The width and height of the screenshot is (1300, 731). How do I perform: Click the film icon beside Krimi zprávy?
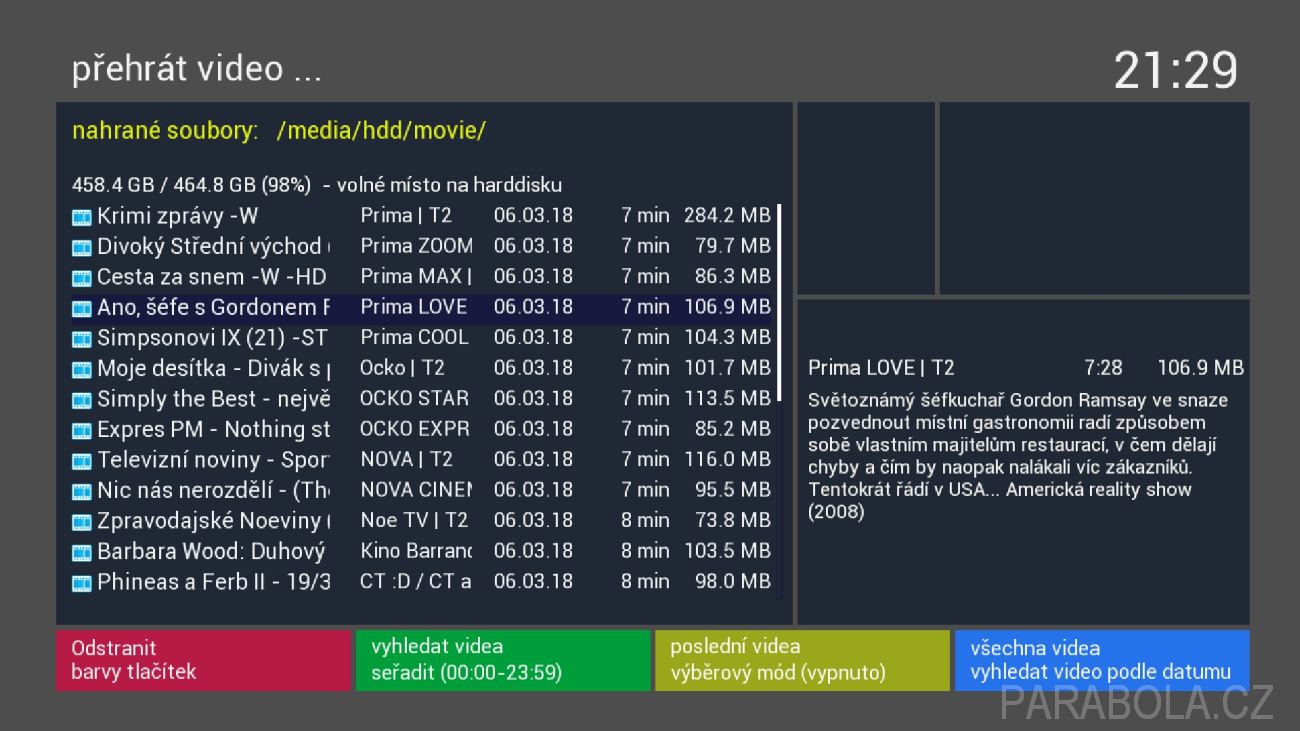(81, 217)
